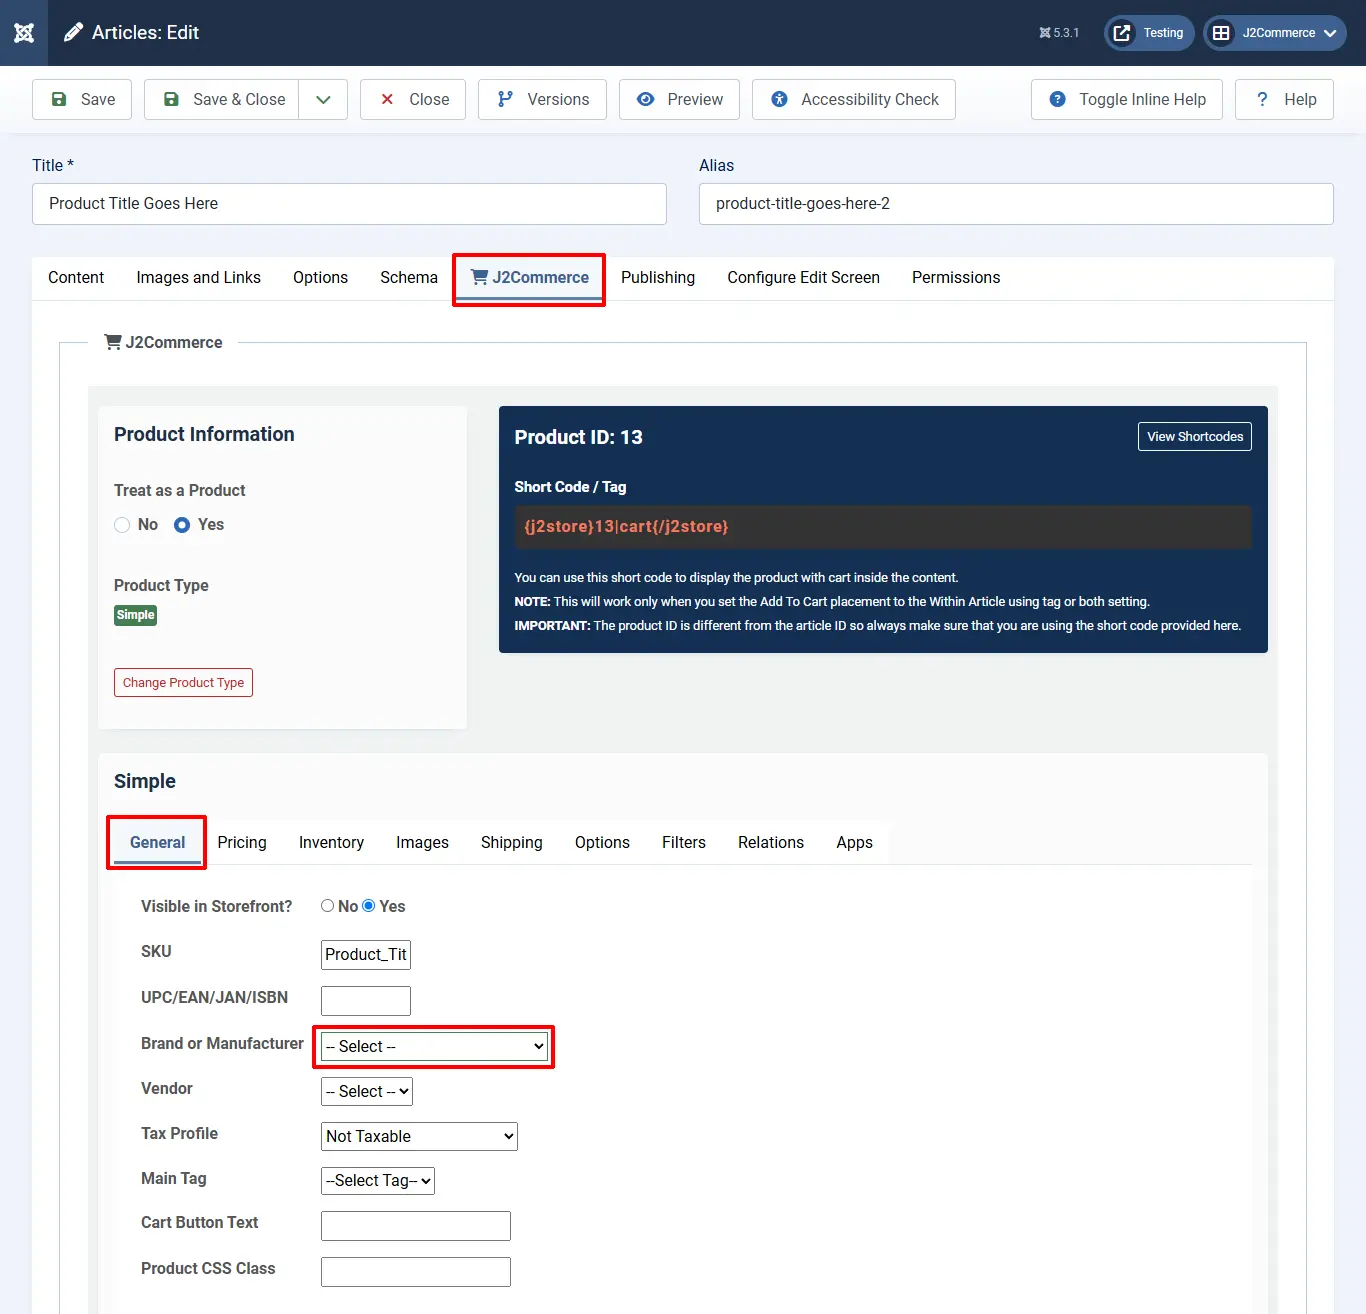Image resolution: width=1366 pixels, height=1314 pixels.
Task: Open the Testing site preview button
Action: tap(1149, 33)
